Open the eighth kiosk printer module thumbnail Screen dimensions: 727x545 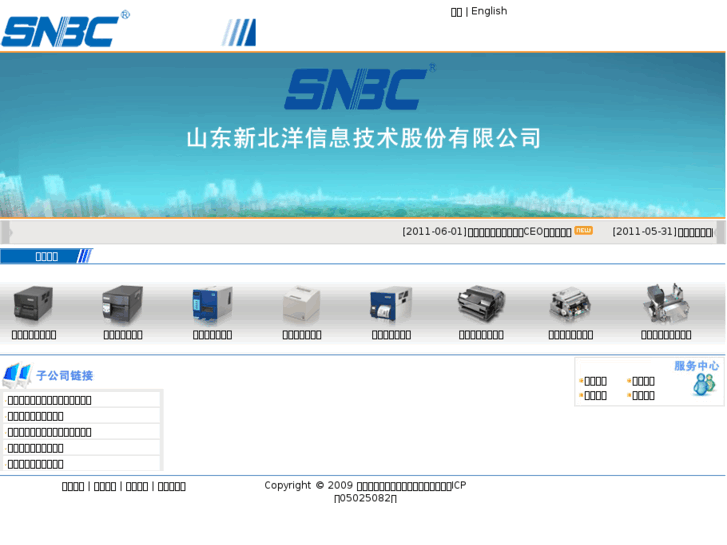(x=666, y=302)
